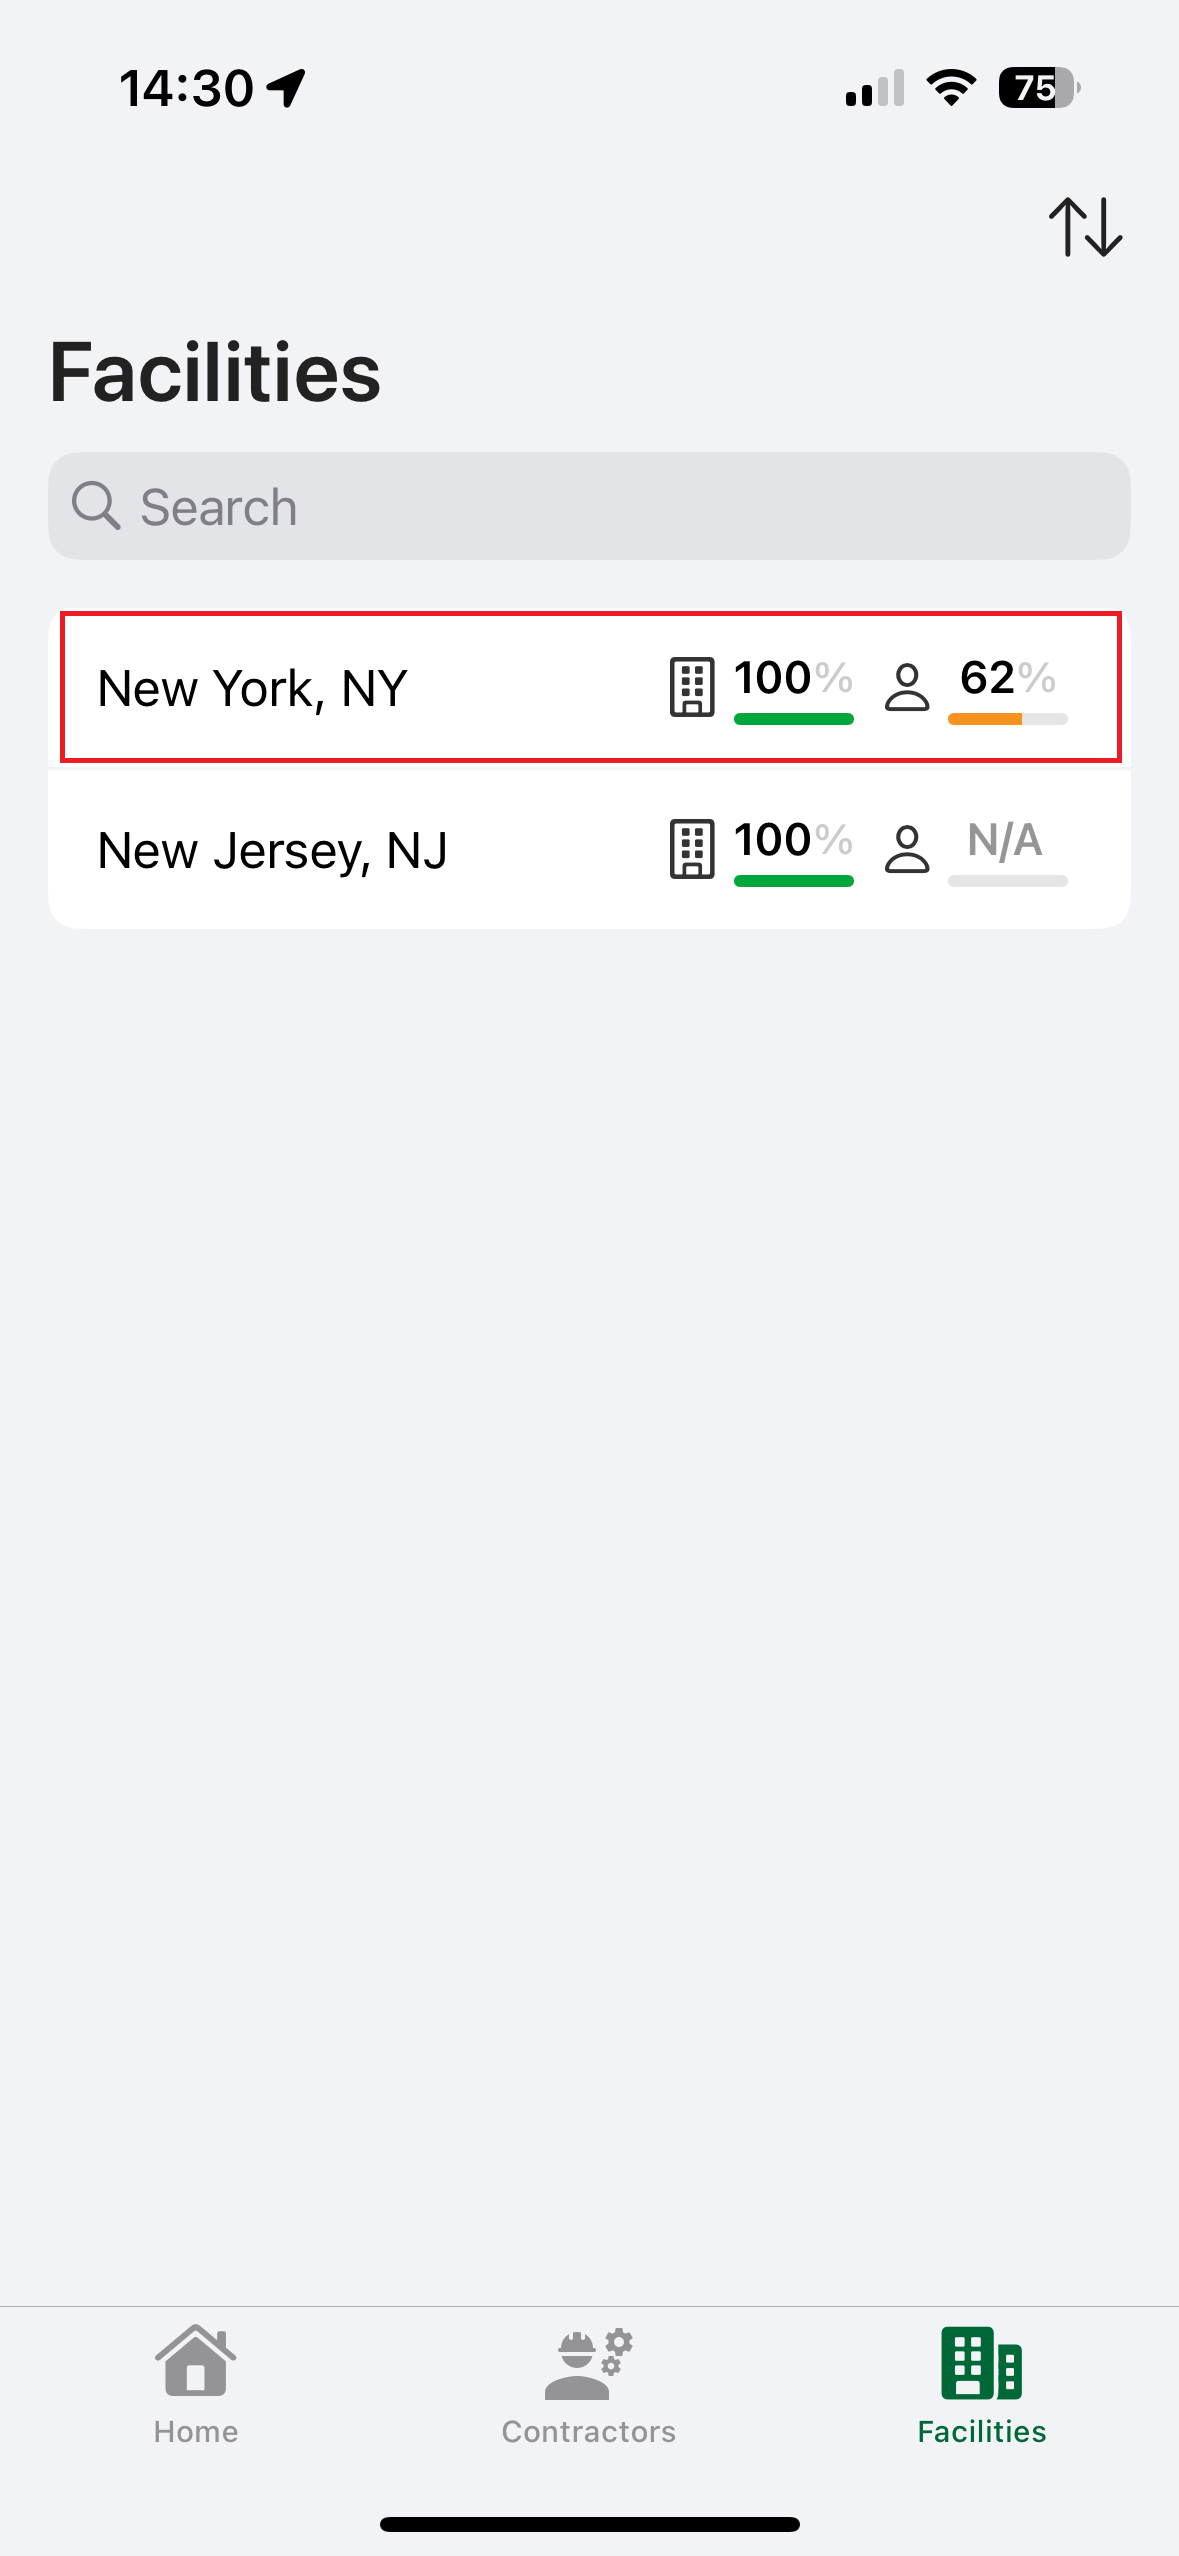Click the orange 62% progress bar
Viewport: 1179px width, 2556px height.
(1007, 719)
